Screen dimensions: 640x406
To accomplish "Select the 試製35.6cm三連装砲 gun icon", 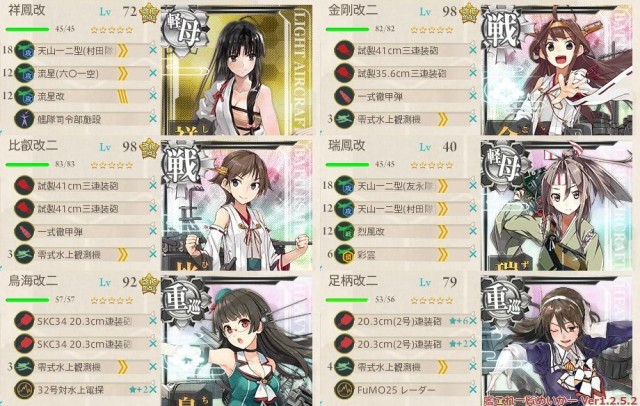I will 344,73.
